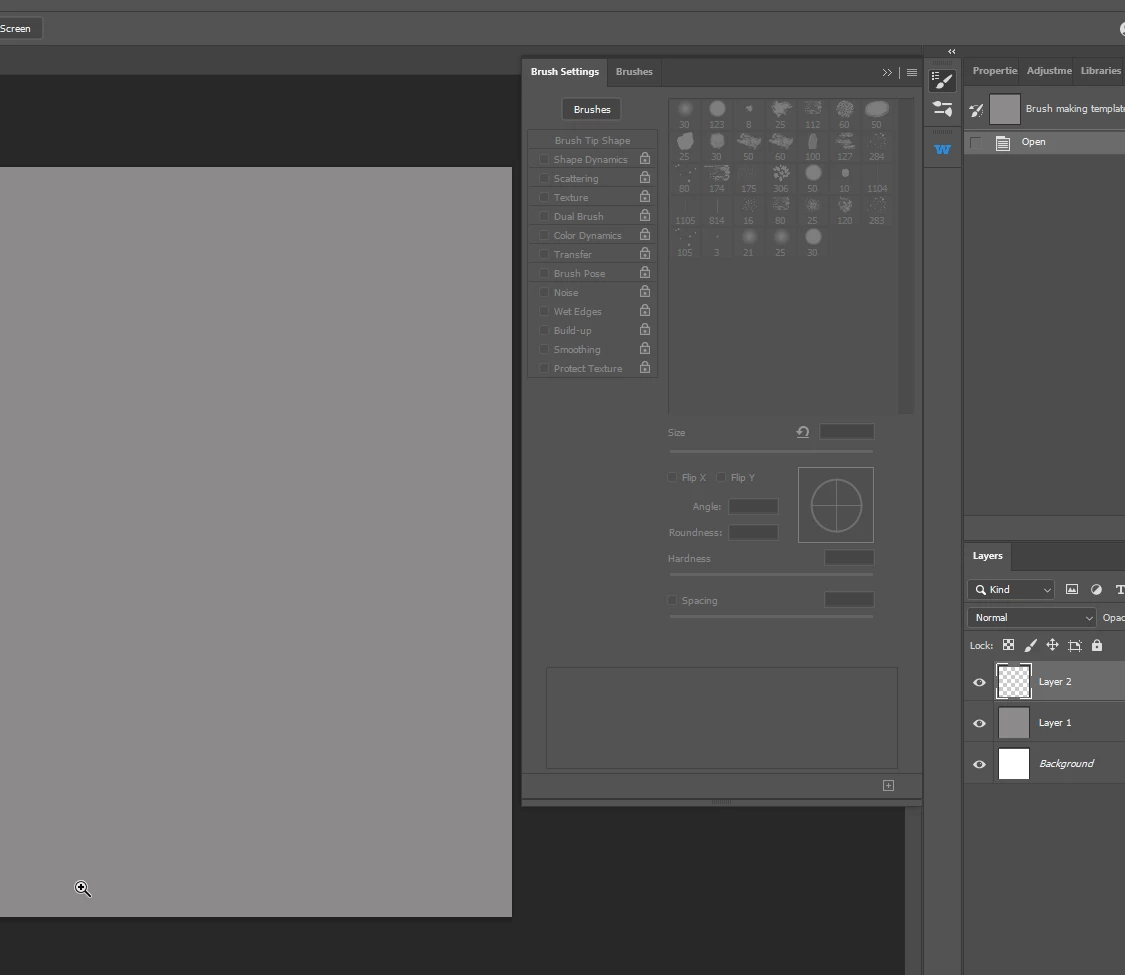Toggle Spacing checkbox
Viewport: 1125px width, 975px height.
[x=672, y=600]
